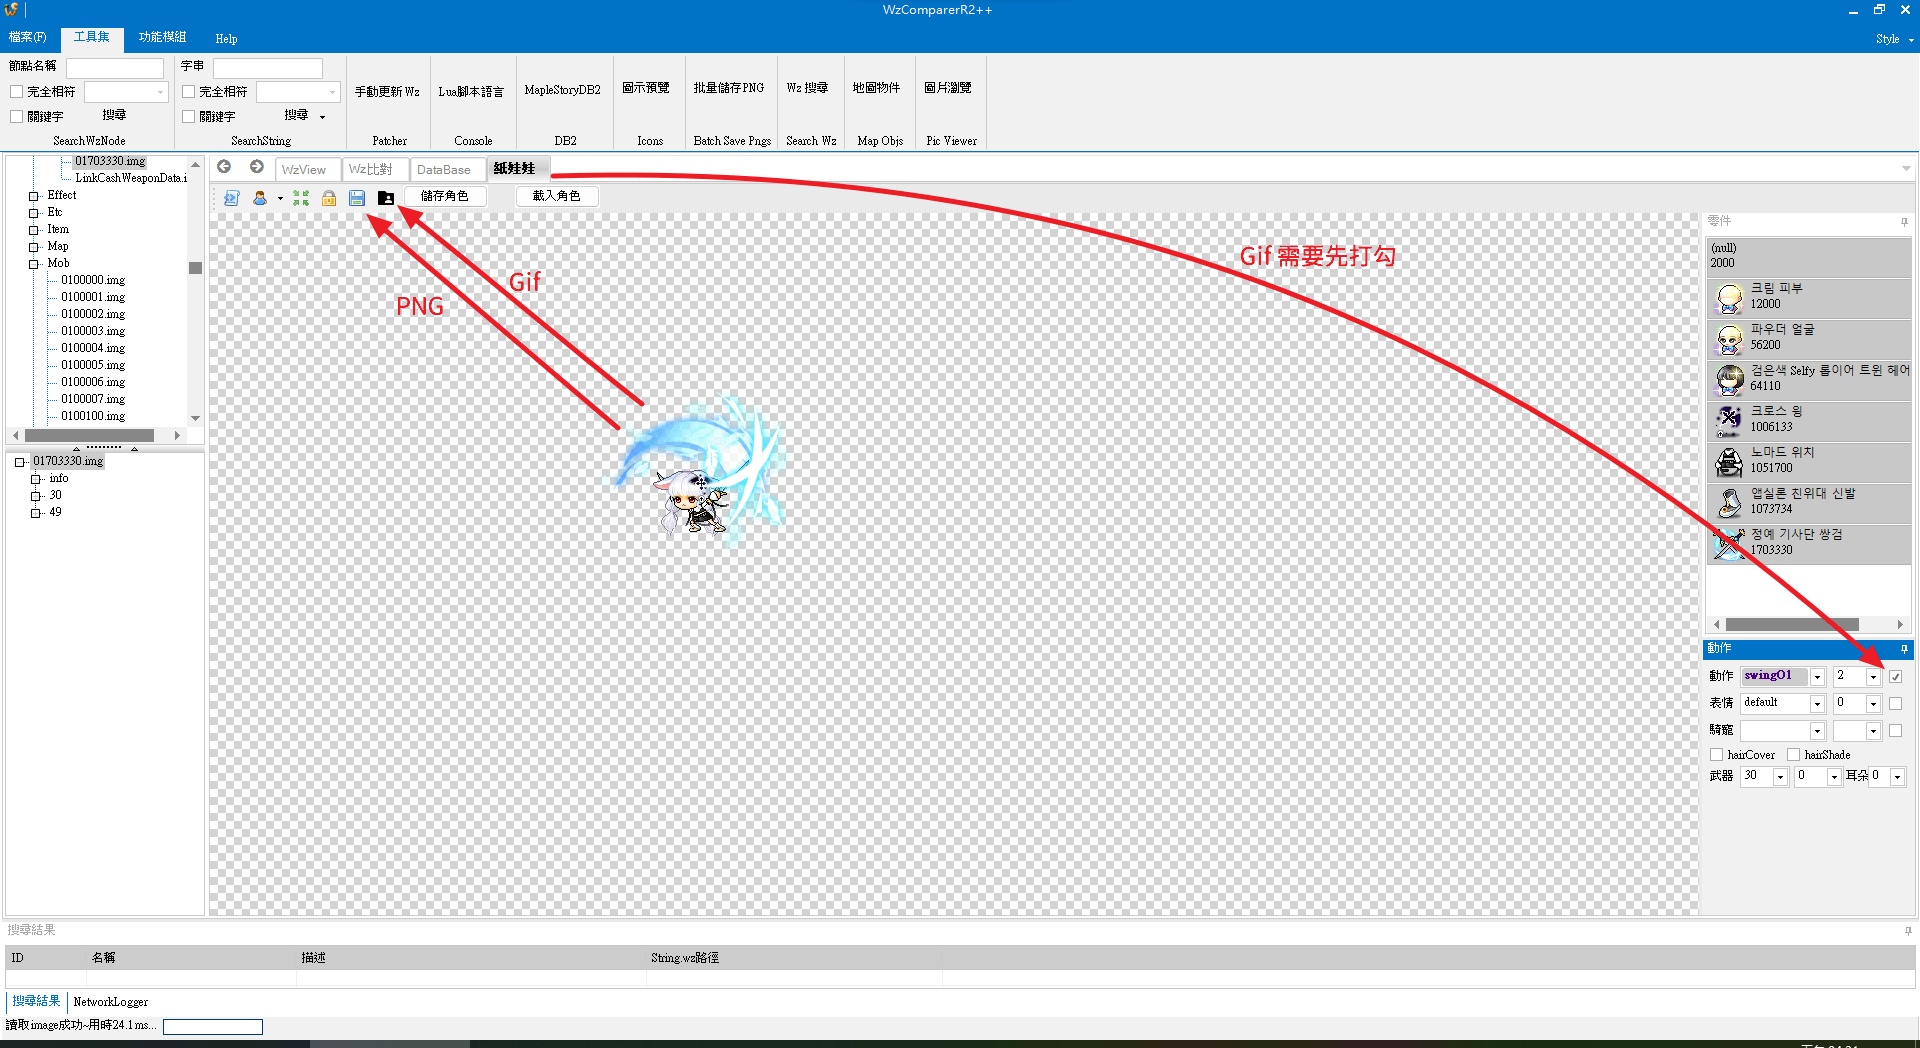
Task: Select the 1703330 weapon item in parts list
Action: (x=1809, y=544)
